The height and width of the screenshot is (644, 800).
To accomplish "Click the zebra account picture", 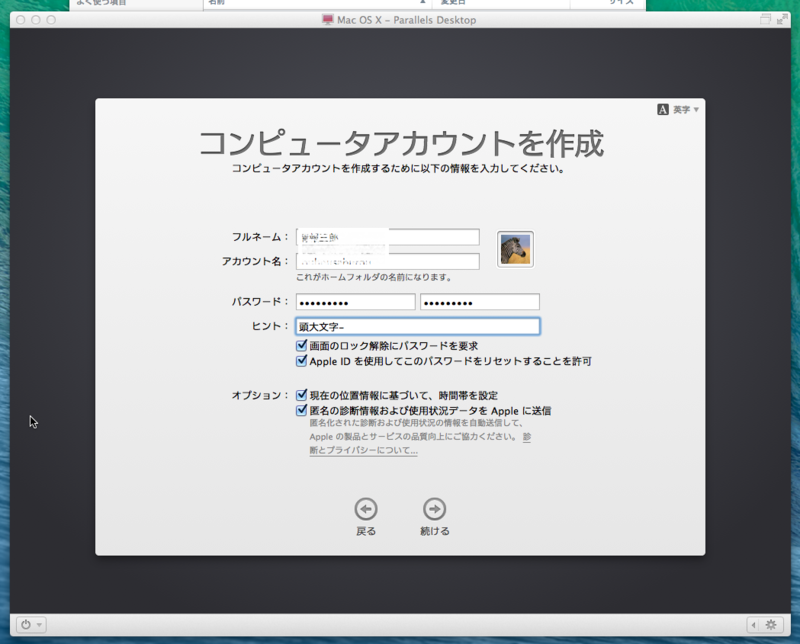I will [517, 247].
